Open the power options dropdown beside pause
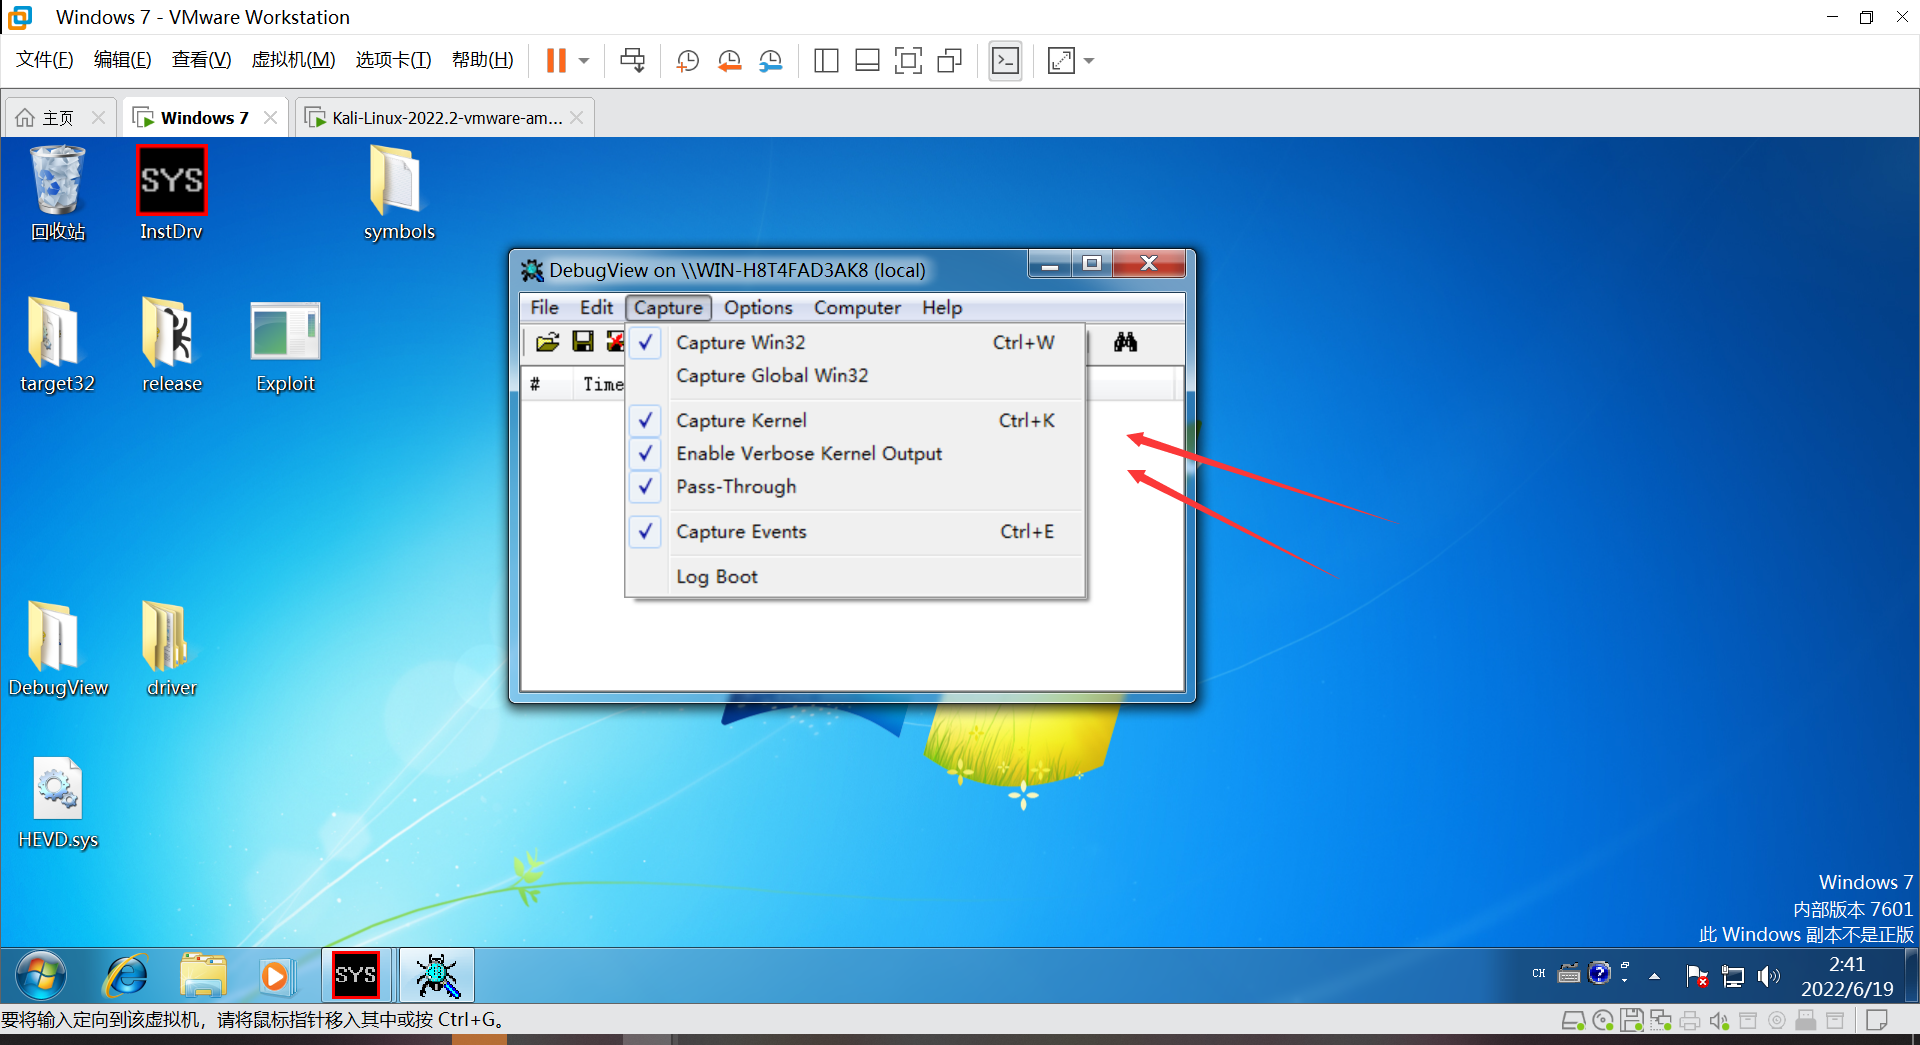1920x1045 pixels. 584,61
